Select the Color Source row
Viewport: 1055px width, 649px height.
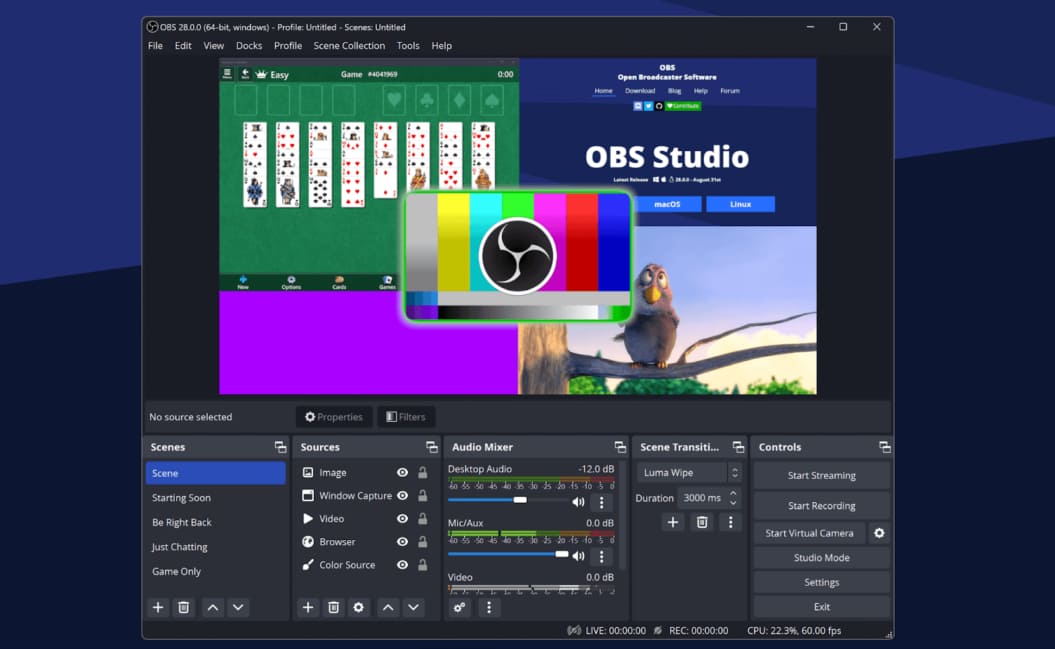pos(366,565)
